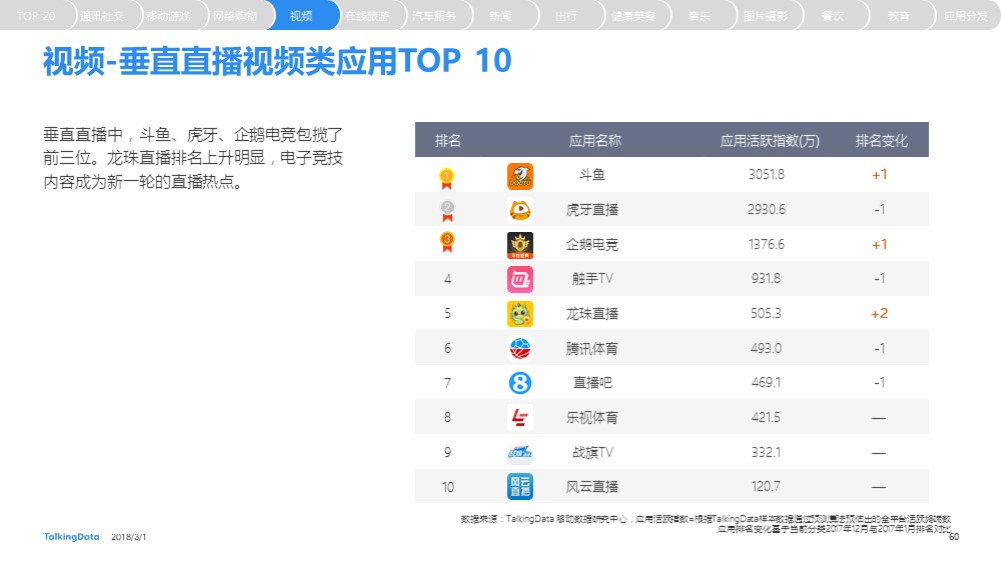Image resolution: width=1001 pixels, height=563 pixels.
Task: Click the app name 直播吧
Action: (x=592, y=382)
